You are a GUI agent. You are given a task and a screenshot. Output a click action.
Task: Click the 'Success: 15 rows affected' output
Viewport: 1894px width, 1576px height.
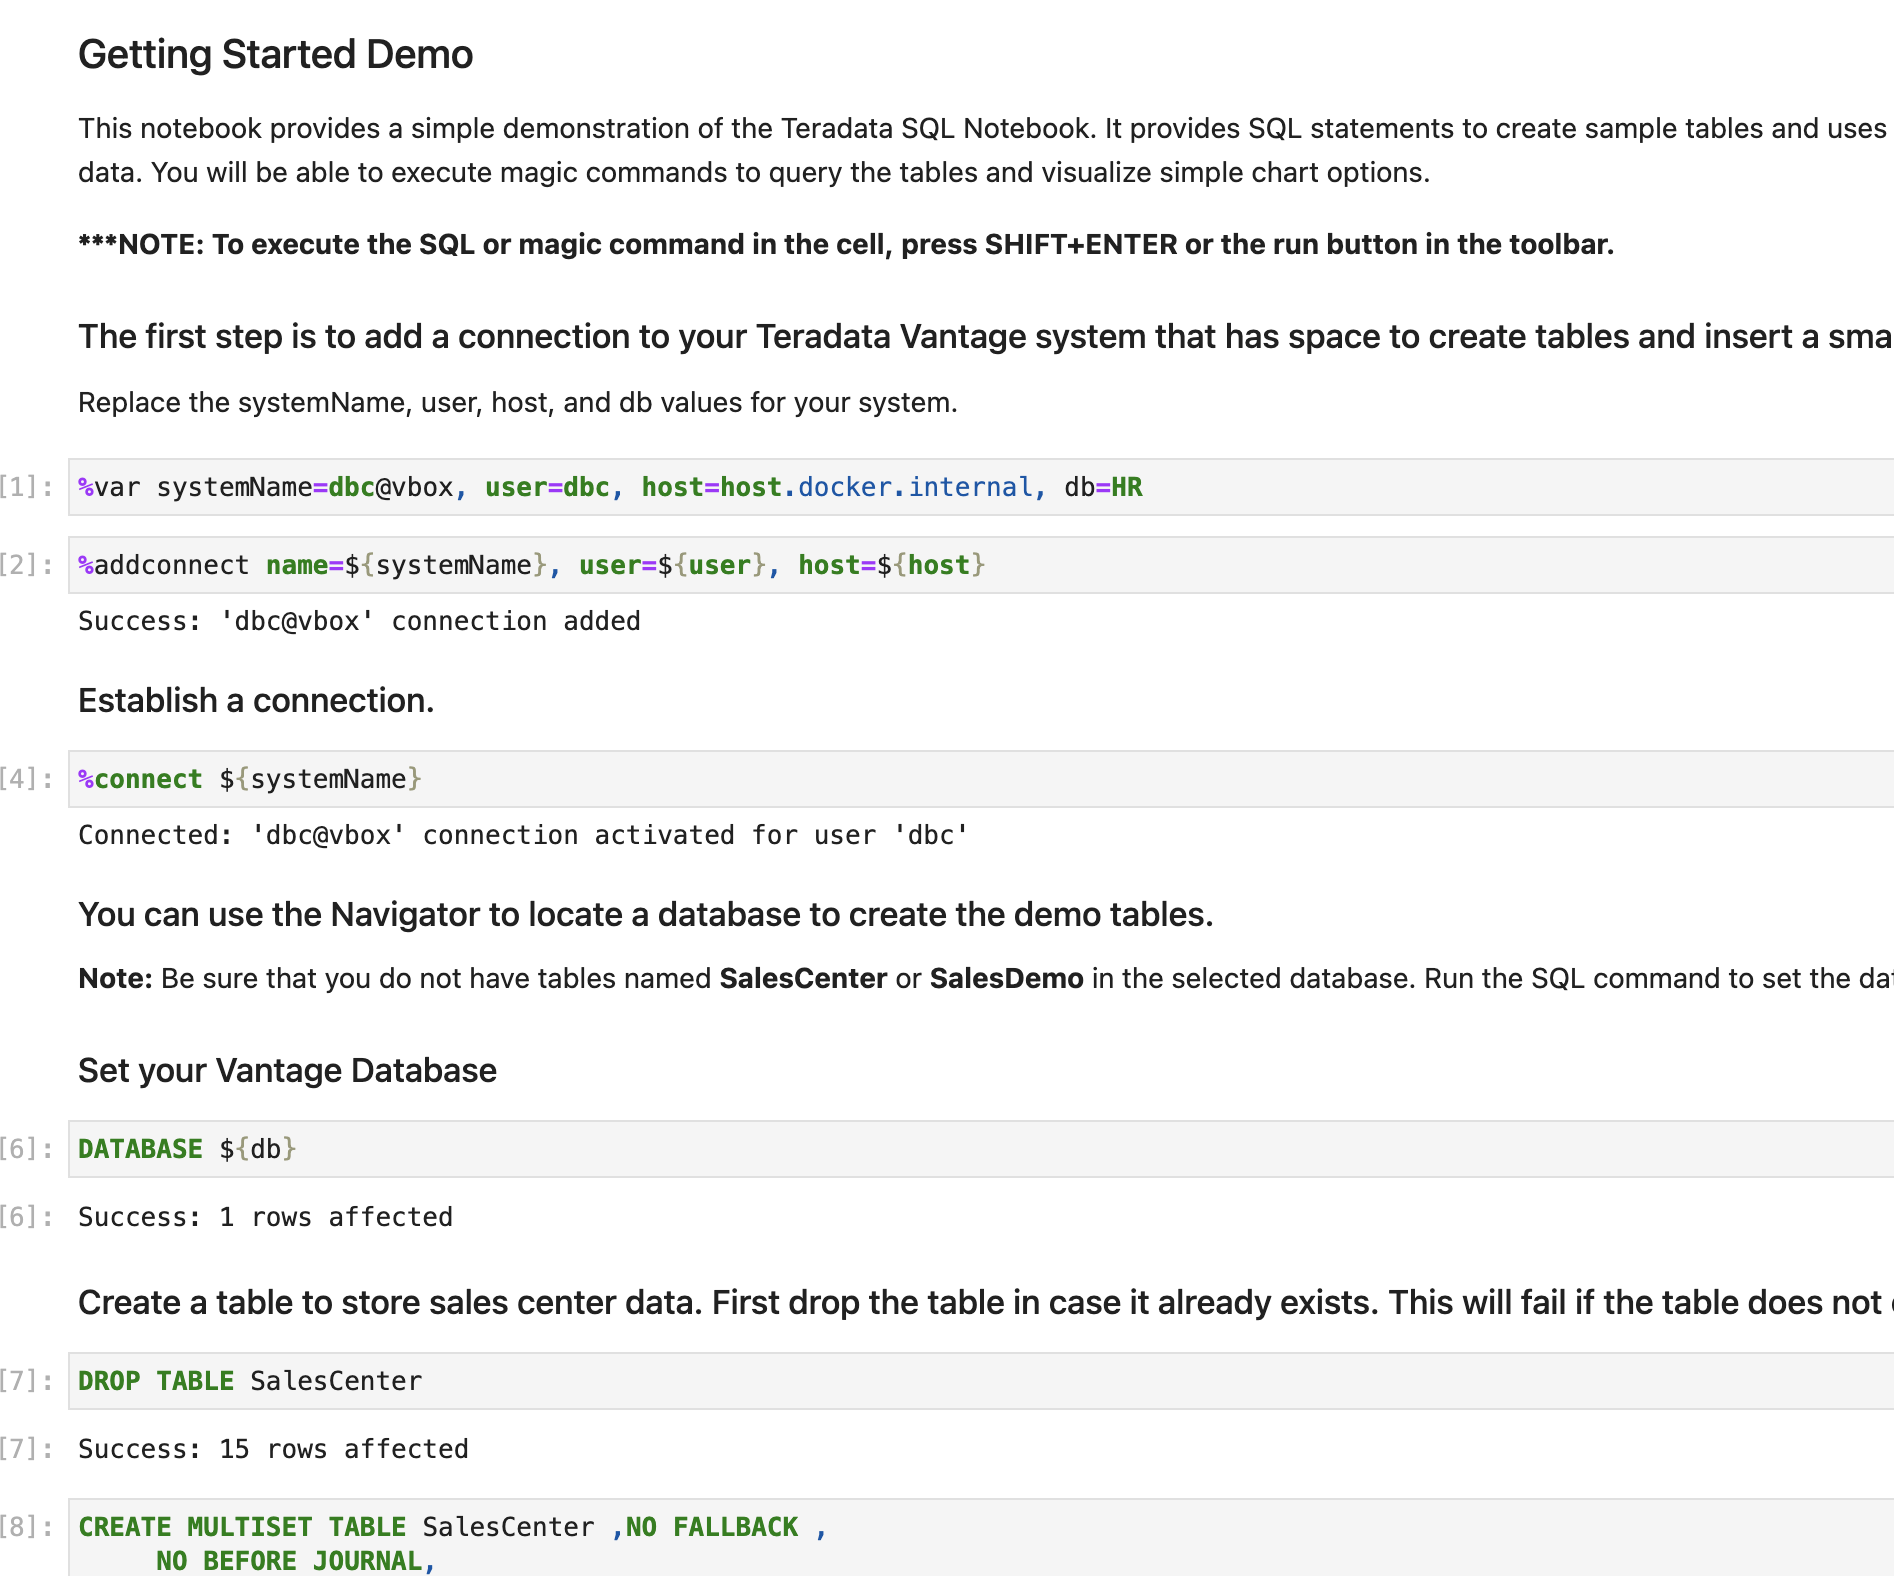pyautogui.click(x=273, y=1448)
